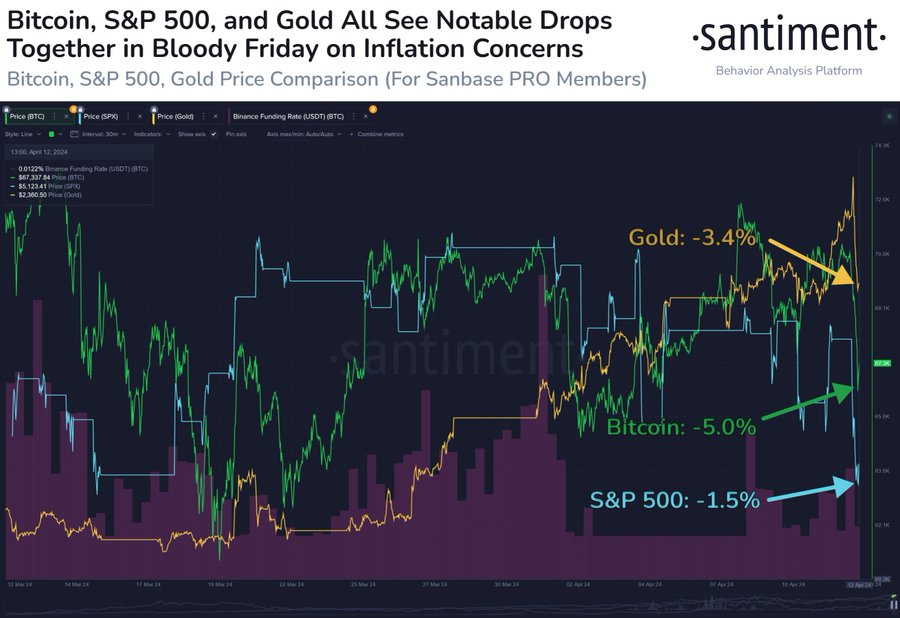Expand the Indicators dropdown
The image size is (900, 618).
coord(152,134)
